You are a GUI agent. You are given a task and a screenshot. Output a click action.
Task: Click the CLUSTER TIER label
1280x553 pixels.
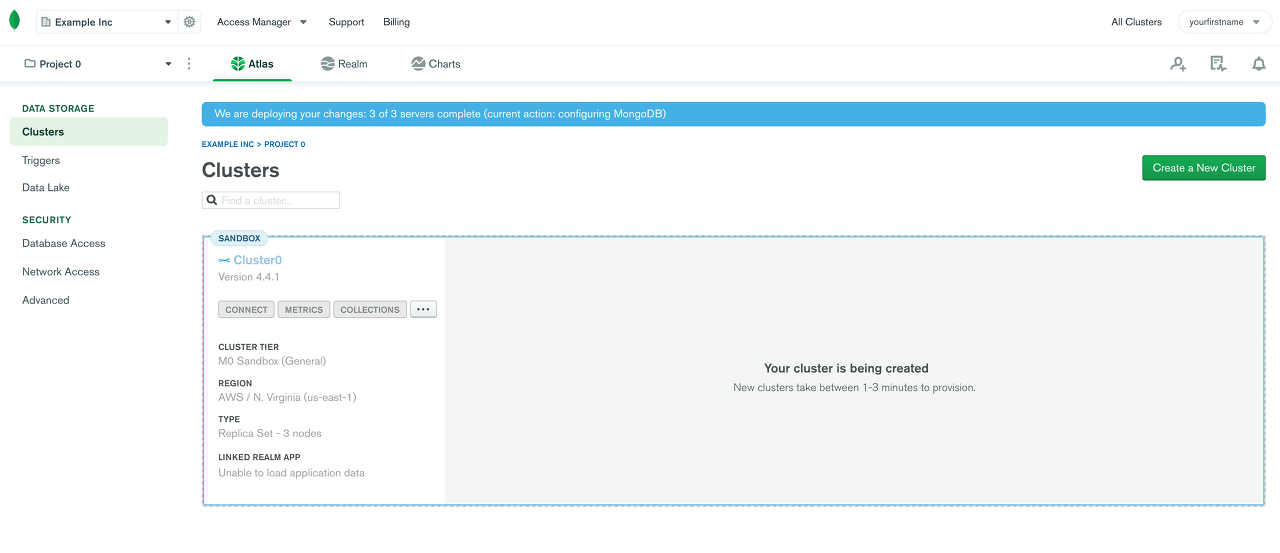click(249, 347)
